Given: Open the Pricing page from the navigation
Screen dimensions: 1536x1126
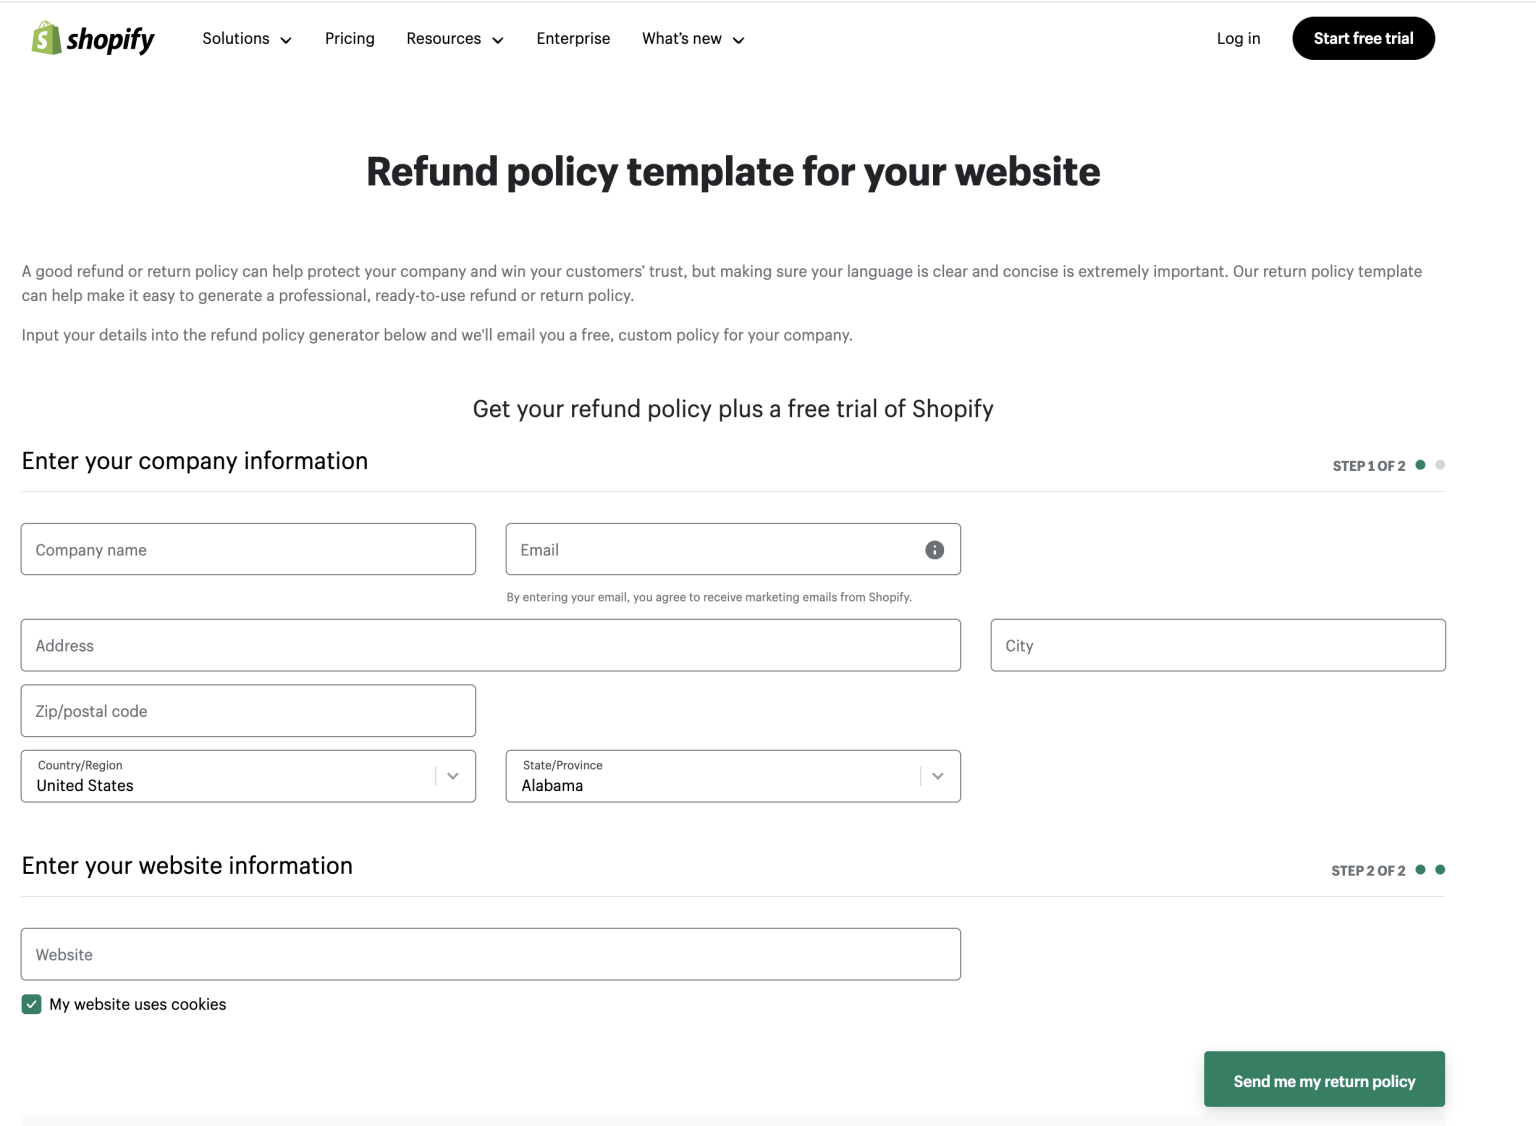Looking at the screenshot, I should point(349,38).
